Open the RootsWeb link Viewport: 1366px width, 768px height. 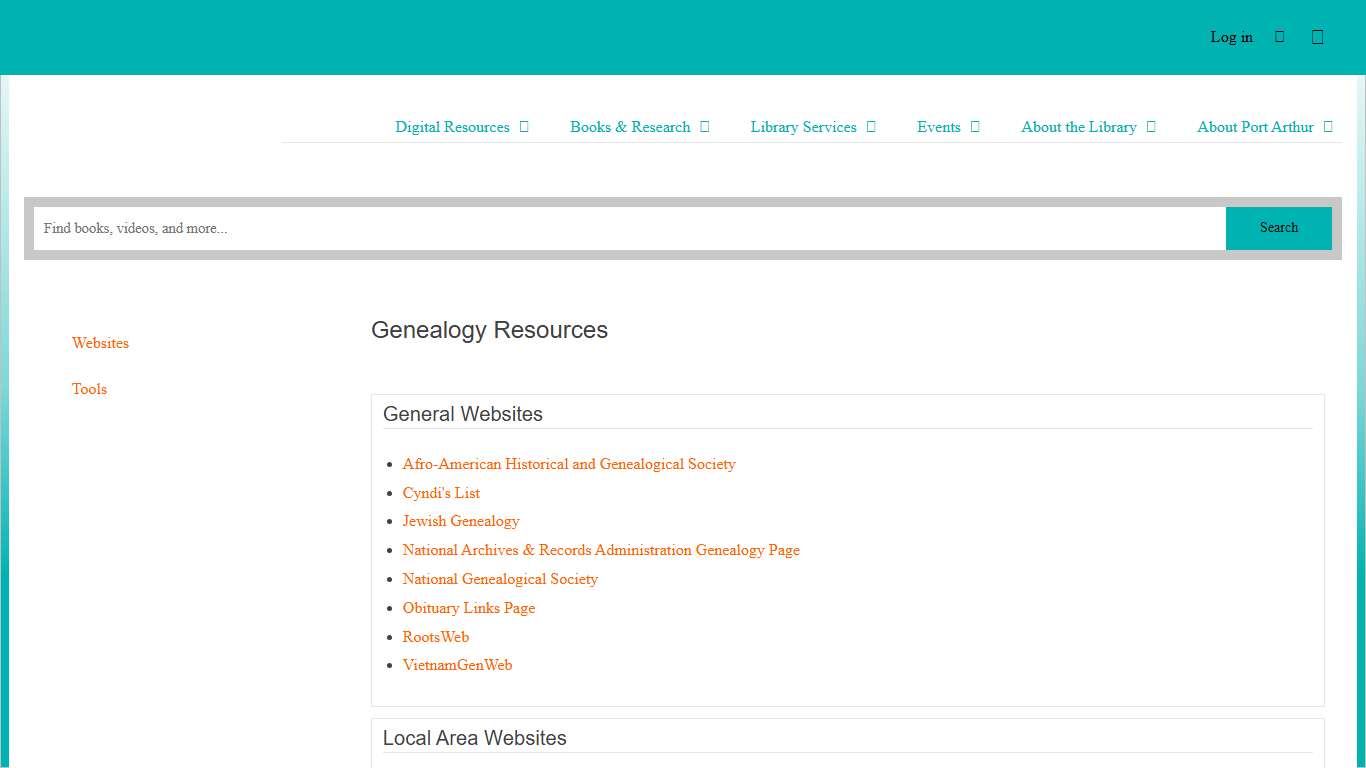point(435,637)
